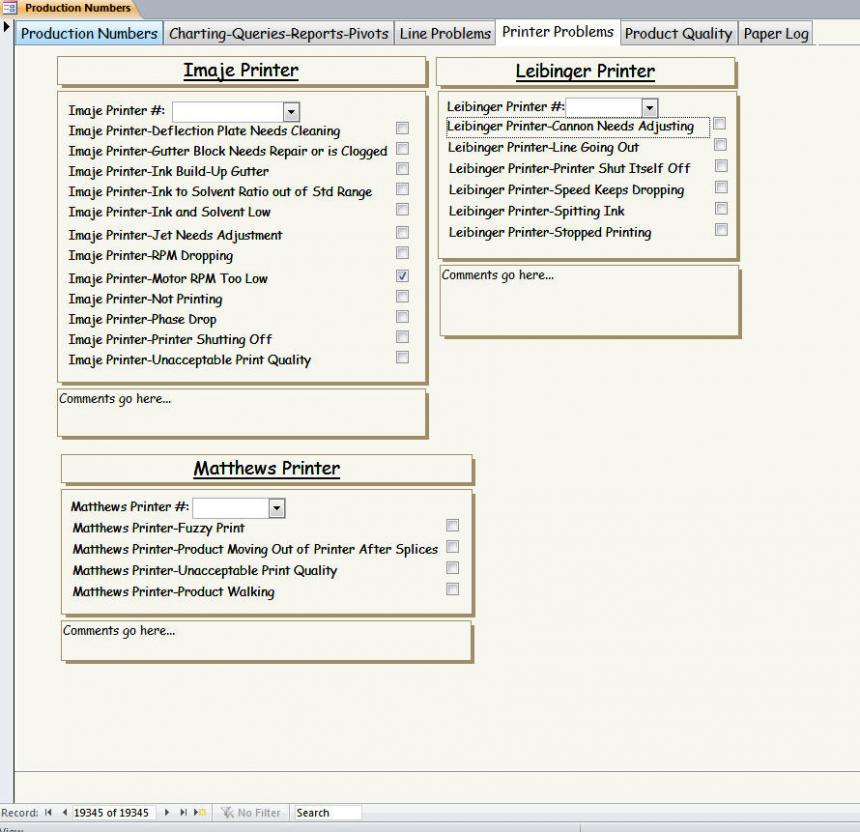Open Imaje Printer # dropdown arrow
Image resolution: width=860 pixels, height=832 pixels.
click(291, 112)
